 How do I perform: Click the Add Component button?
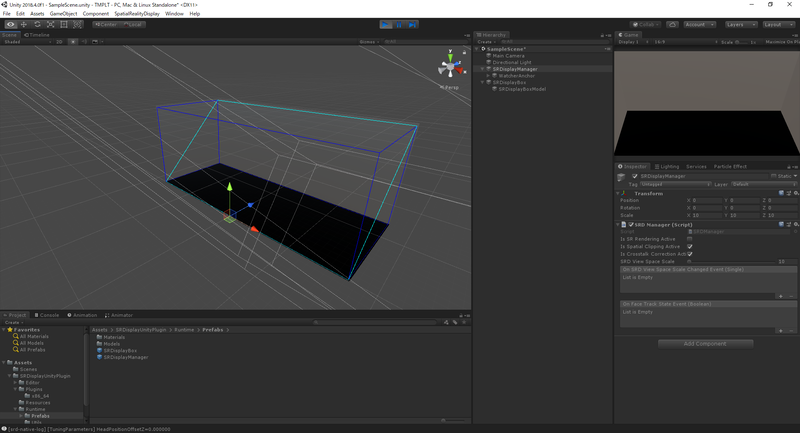click(x=705, y=343)
